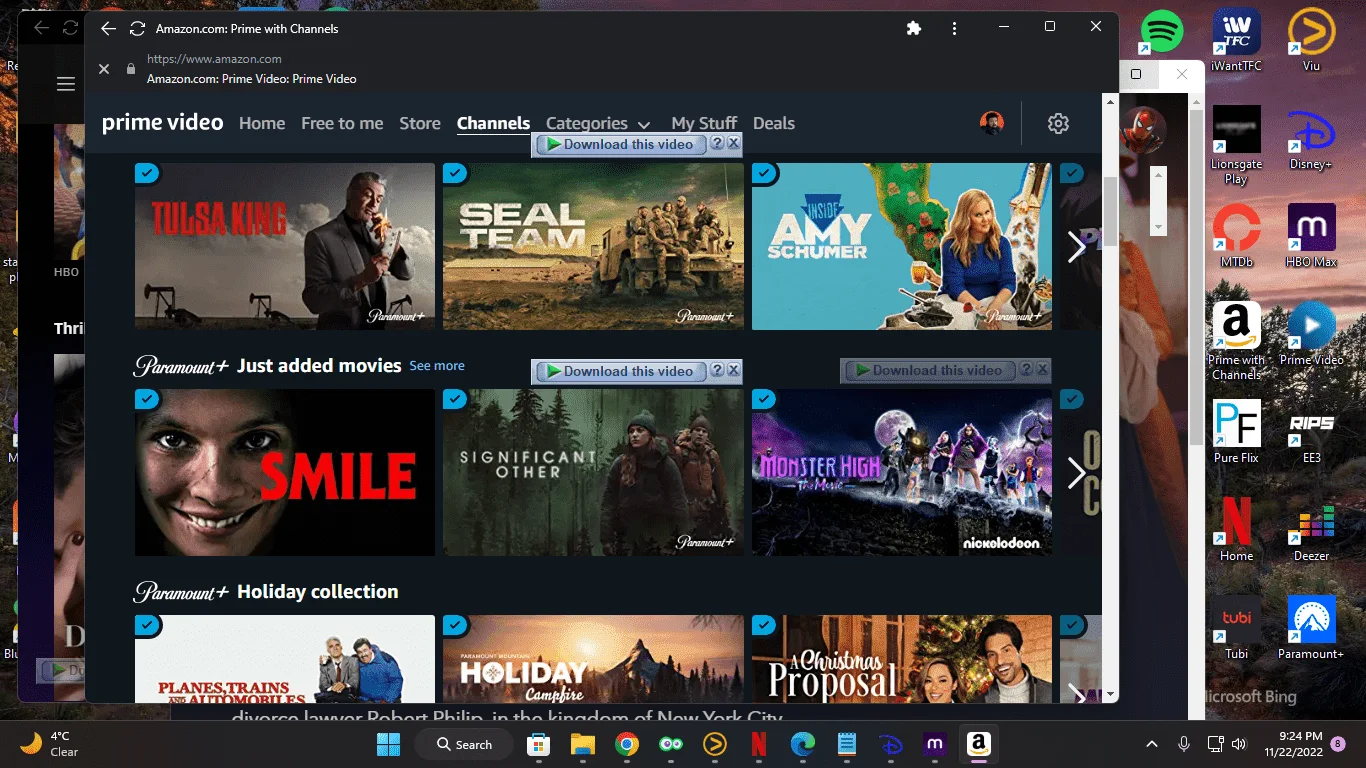Viewport: 1366px width, 768px height.
Task: Click the taskbar Search box
Action: (x=466, y=744)
